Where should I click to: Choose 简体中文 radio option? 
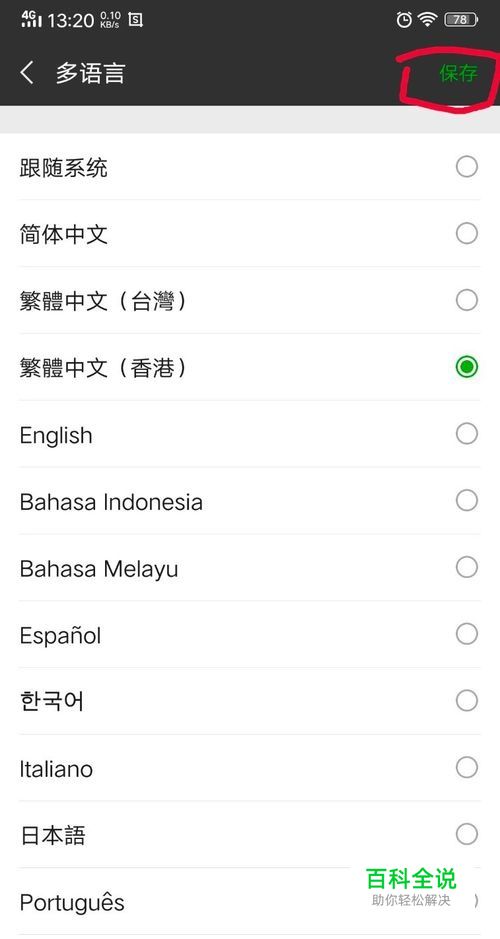[467, 233]
